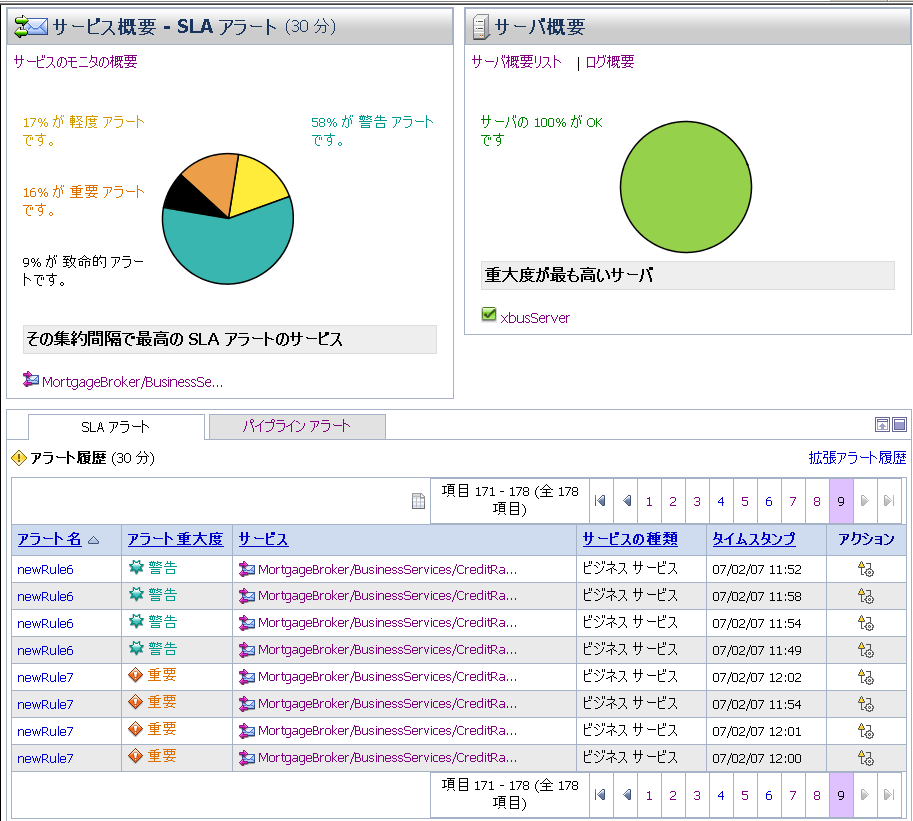Screen dimensions: 913x821
Task: Switch to パイプライン アラート tab
Action: (x=296, y=426)
